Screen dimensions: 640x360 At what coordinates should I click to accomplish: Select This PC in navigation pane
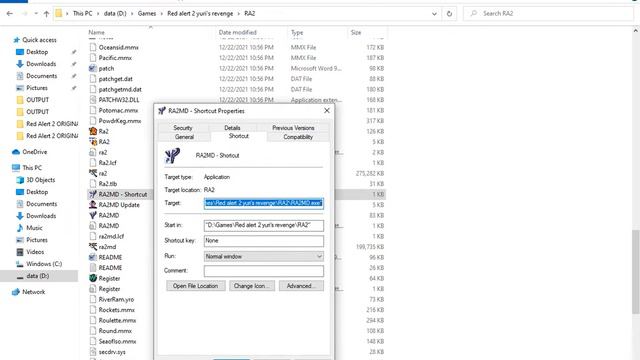pos(32,168)
